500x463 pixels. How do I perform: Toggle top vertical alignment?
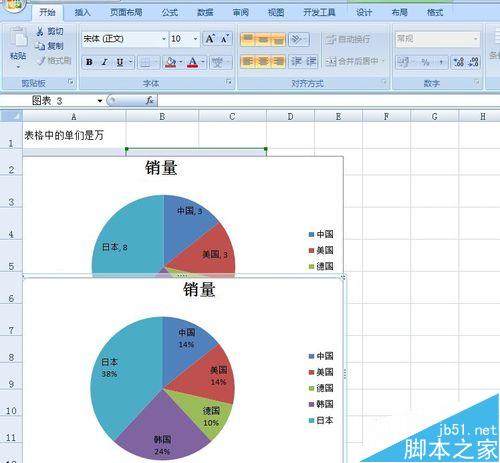coord(248,39)
